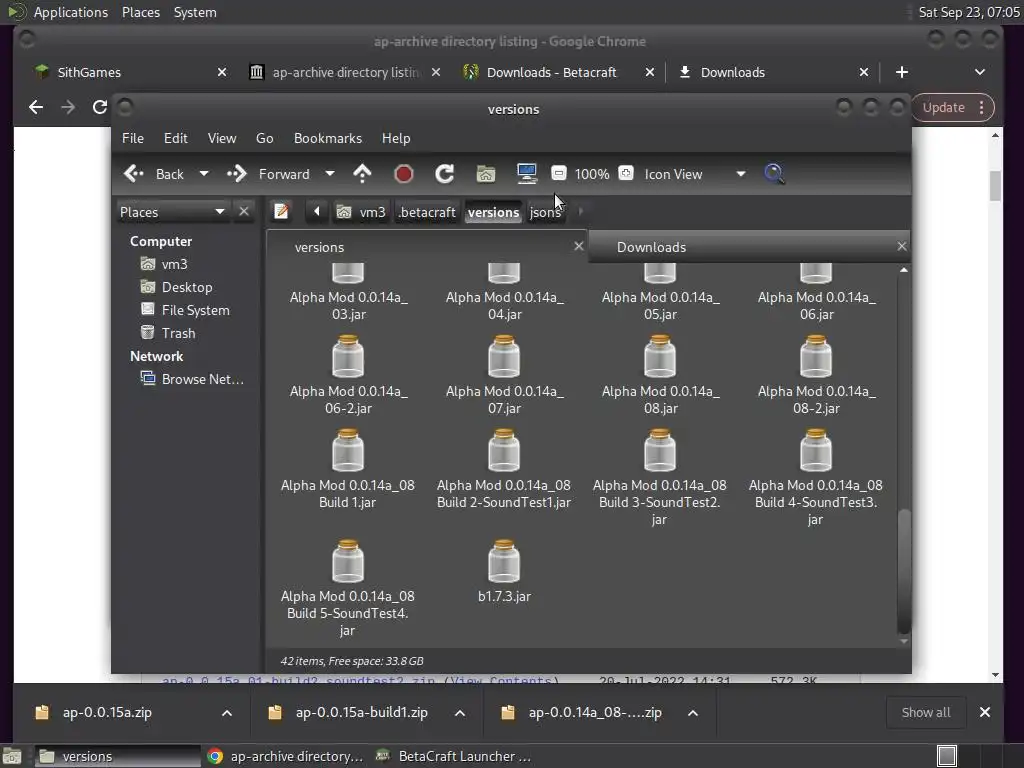Screen dimensions: 1024x768
Task: Open the Go menu
Action: click(264, 138)
